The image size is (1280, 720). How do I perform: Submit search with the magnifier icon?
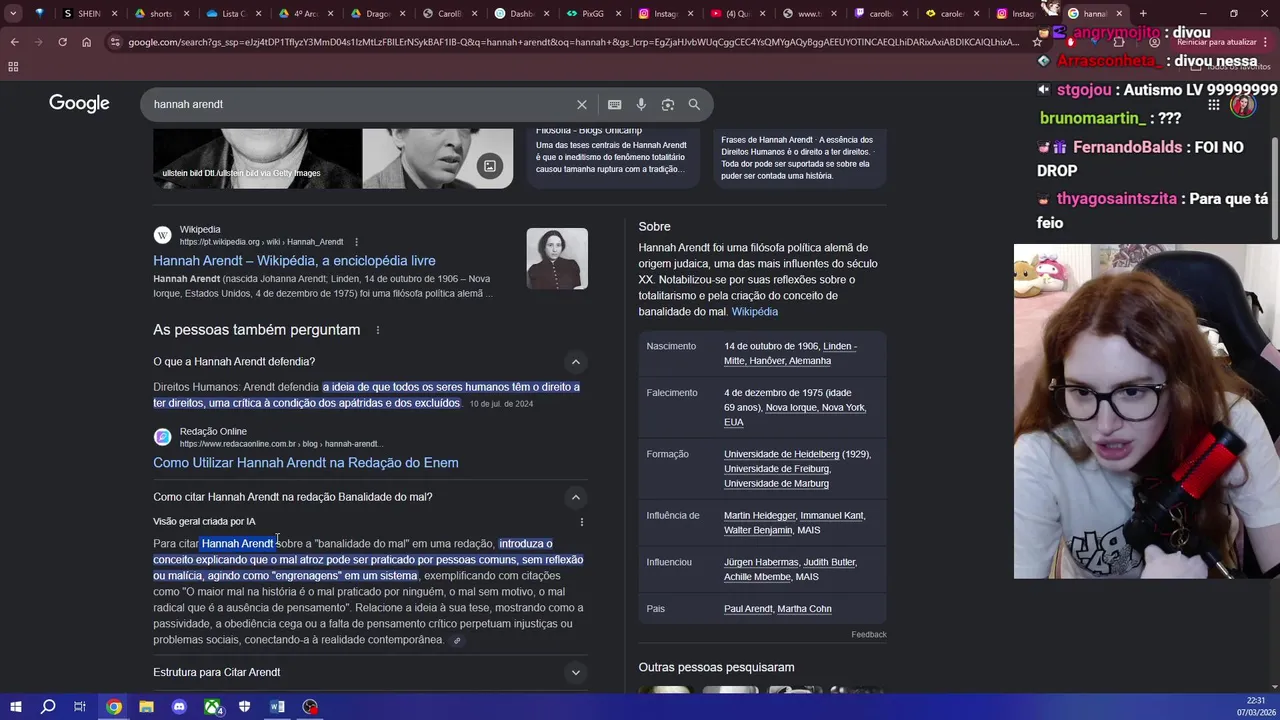click(694, 104)
